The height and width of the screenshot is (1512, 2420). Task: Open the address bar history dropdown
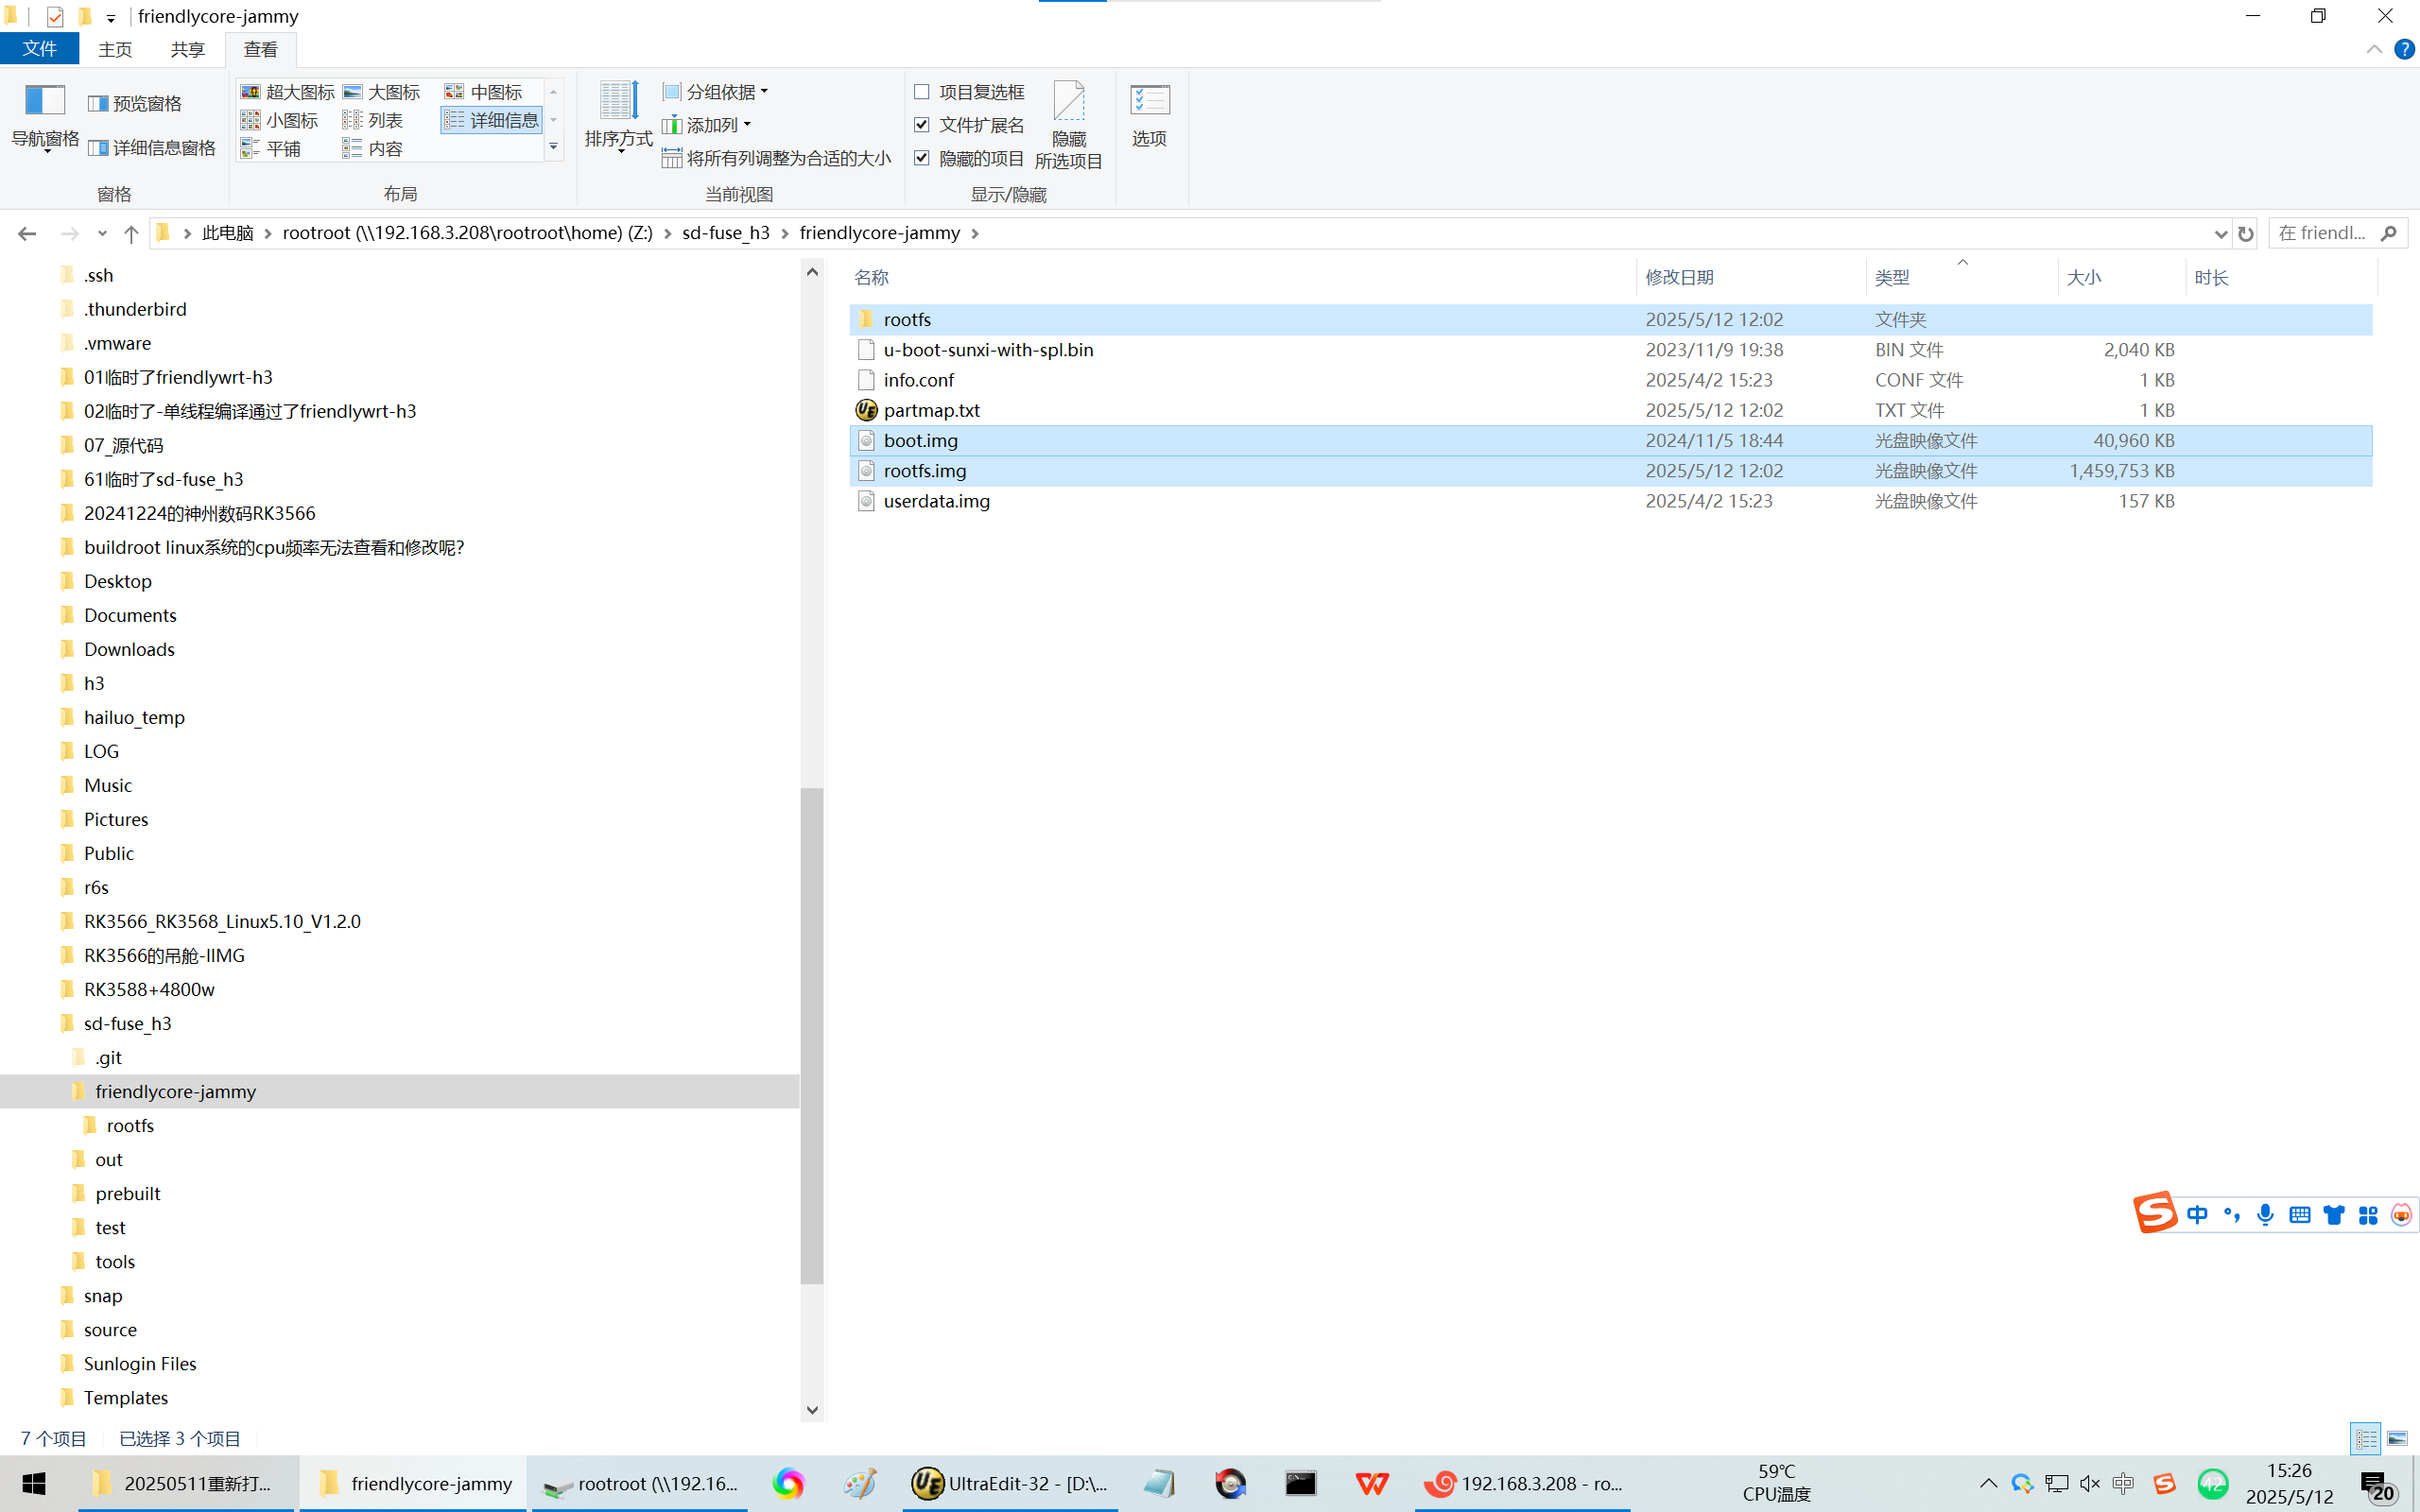2220,233
